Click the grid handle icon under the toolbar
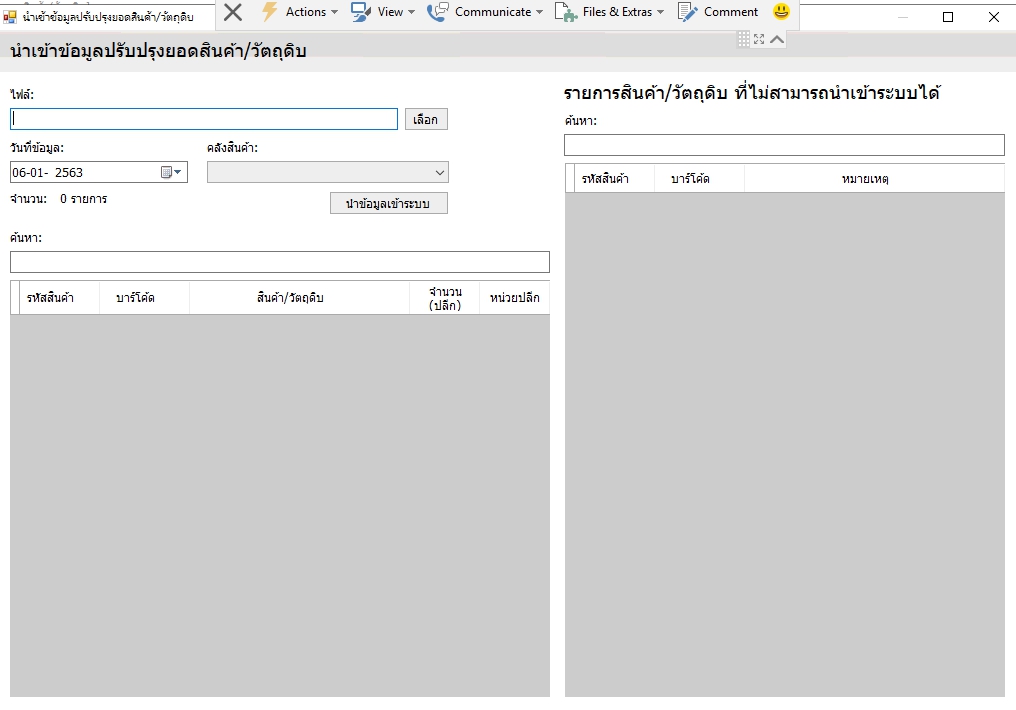 [x=744, y=40]
